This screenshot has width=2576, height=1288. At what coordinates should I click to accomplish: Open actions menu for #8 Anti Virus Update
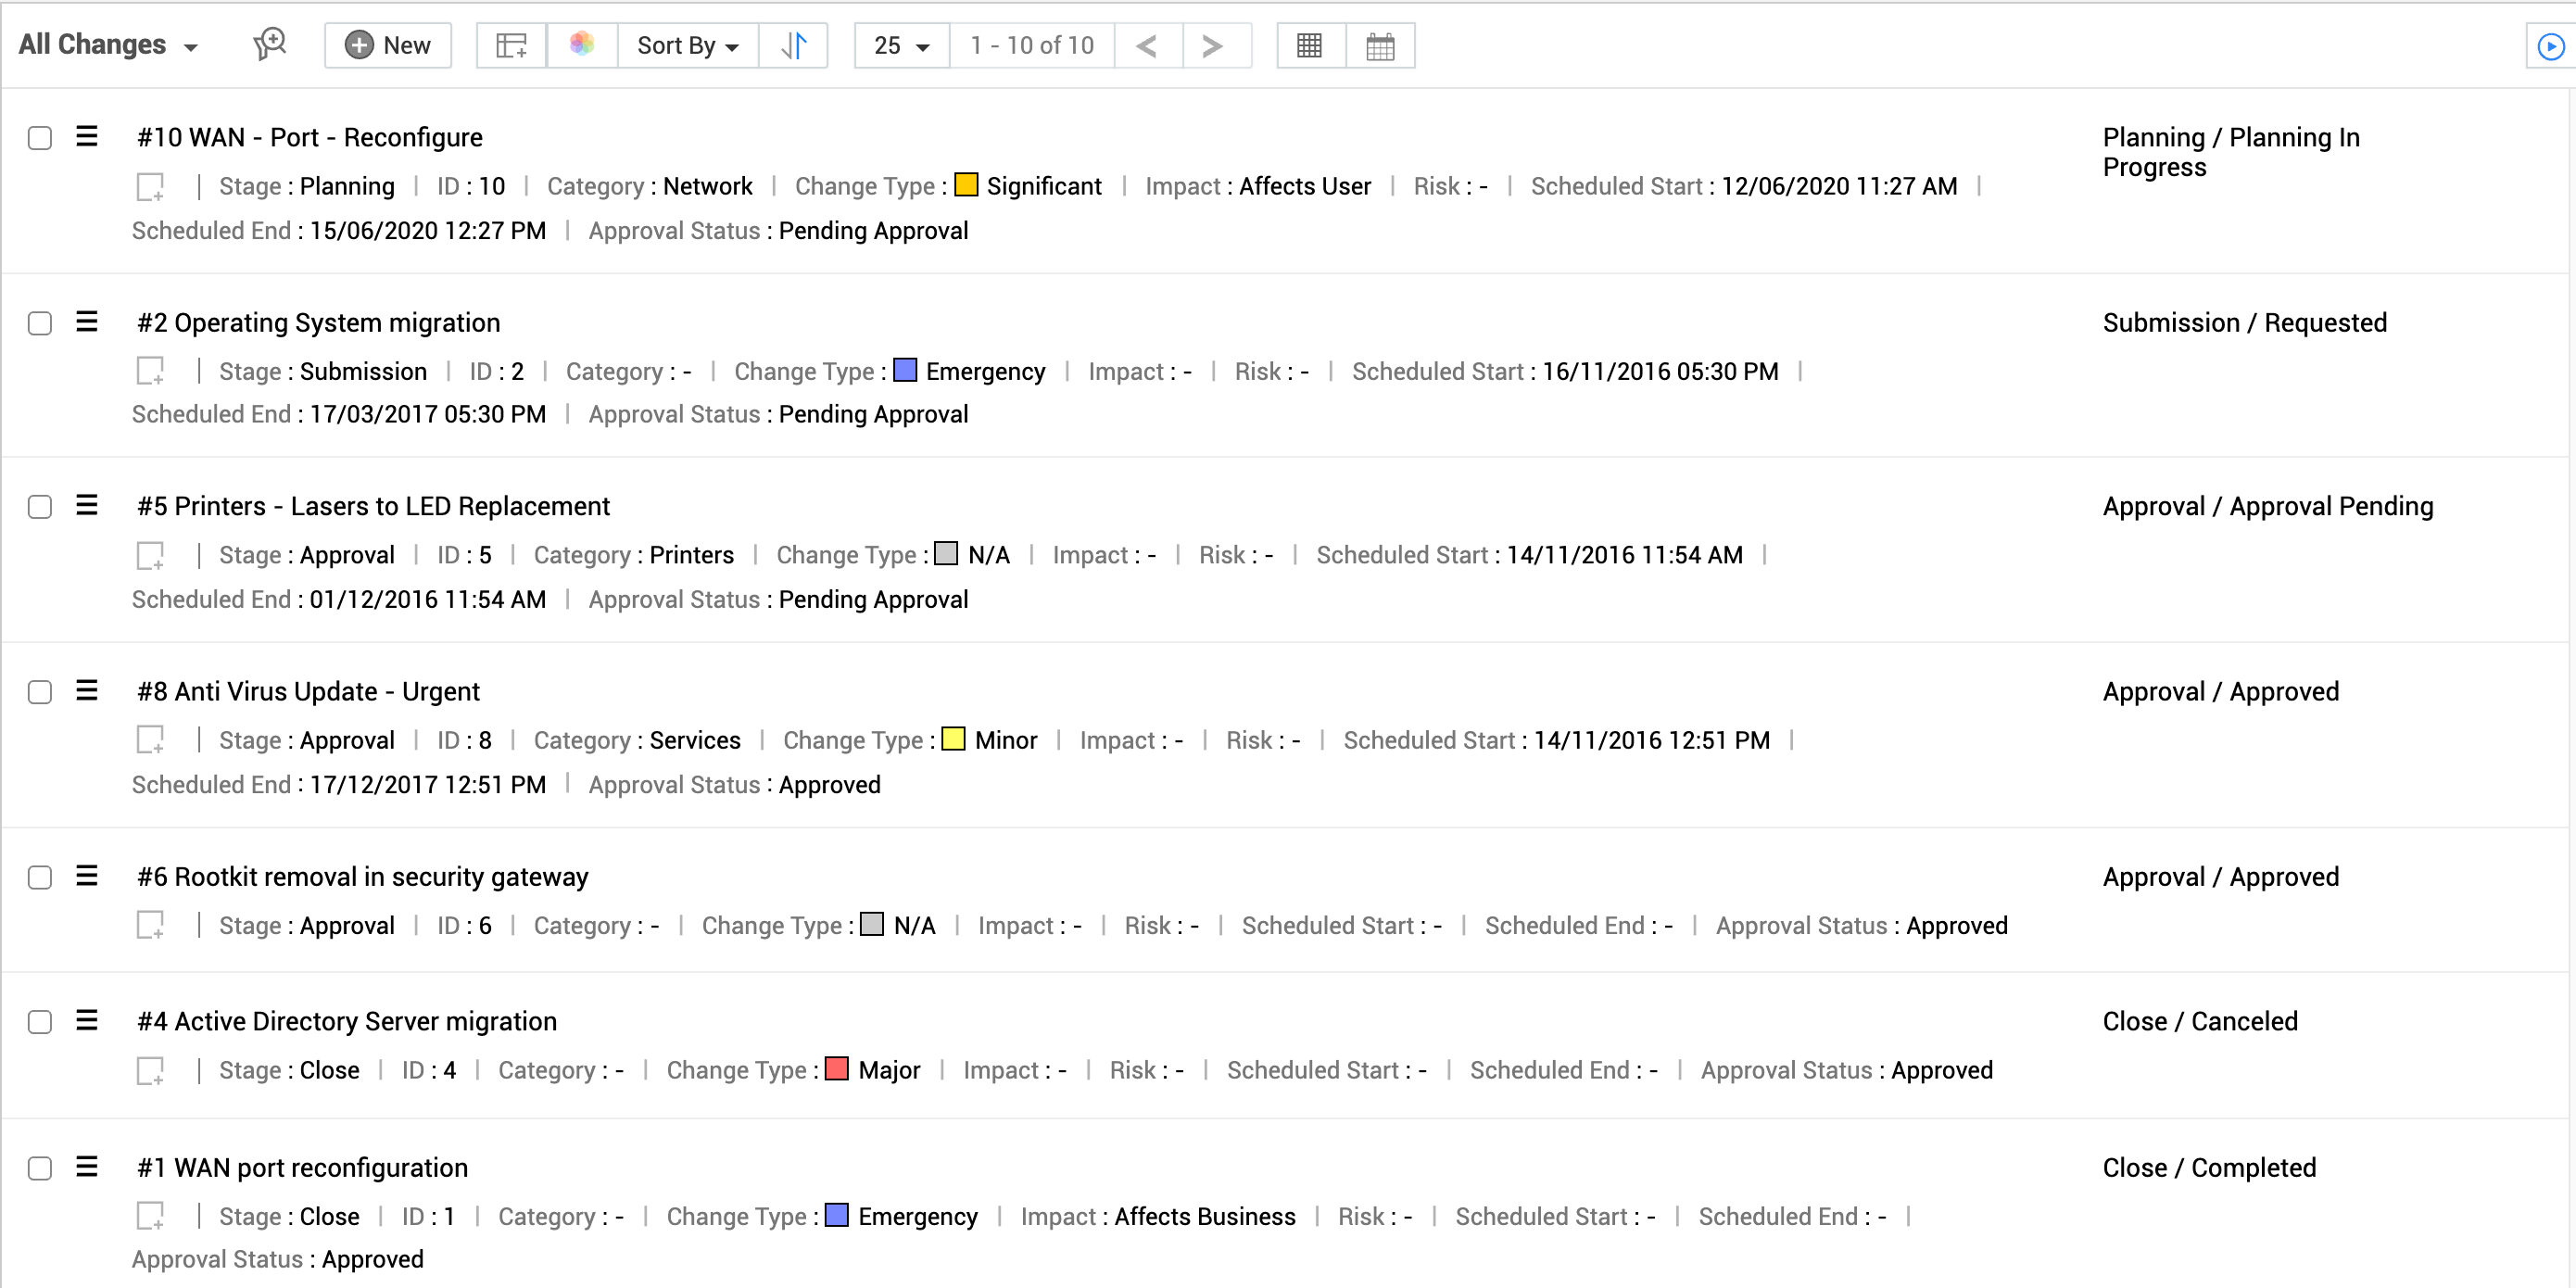click(87, 690)
